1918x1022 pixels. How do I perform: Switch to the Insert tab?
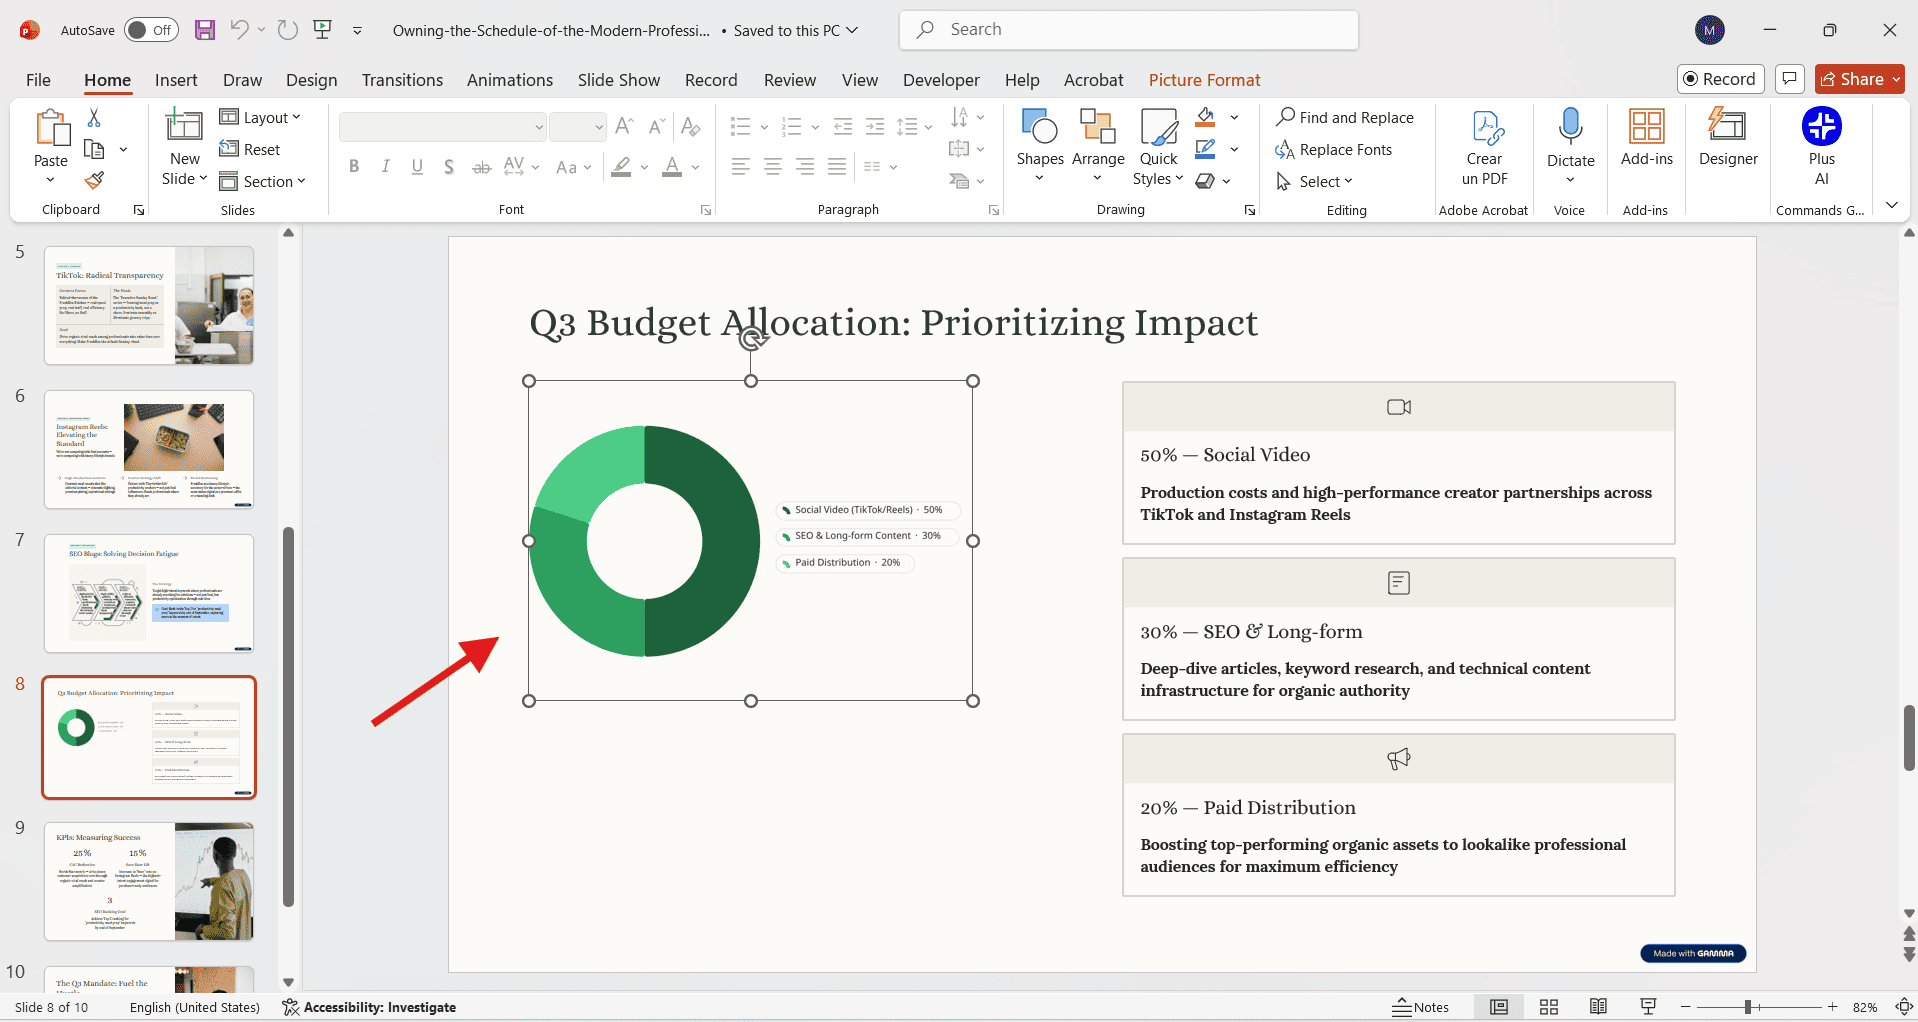pyautogui.click(x=176, y=80)
